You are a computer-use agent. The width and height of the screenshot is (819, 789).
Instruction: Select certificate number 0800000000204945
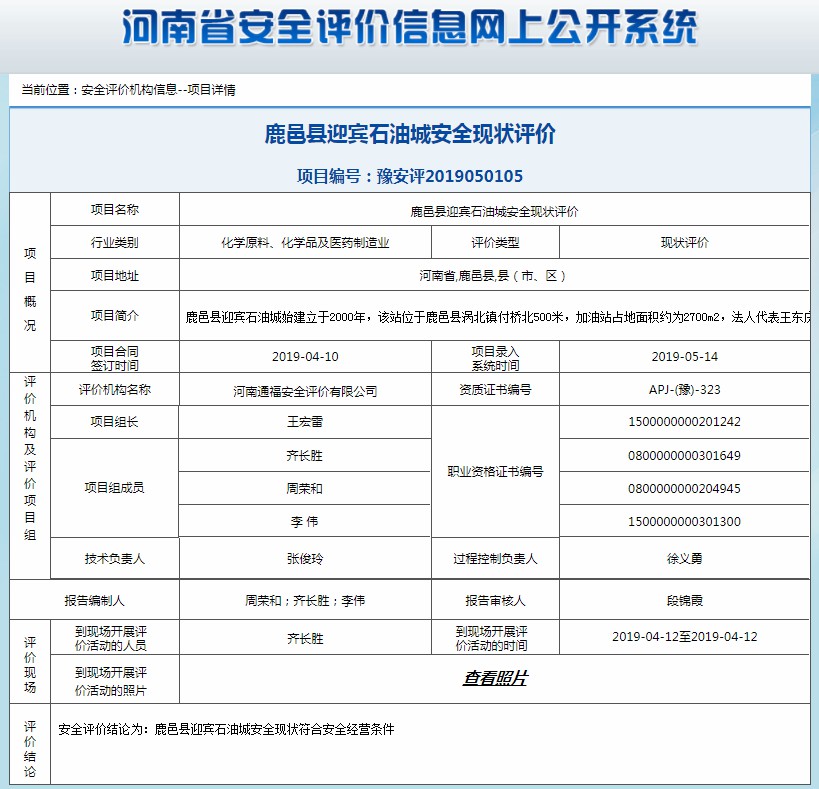684,488
